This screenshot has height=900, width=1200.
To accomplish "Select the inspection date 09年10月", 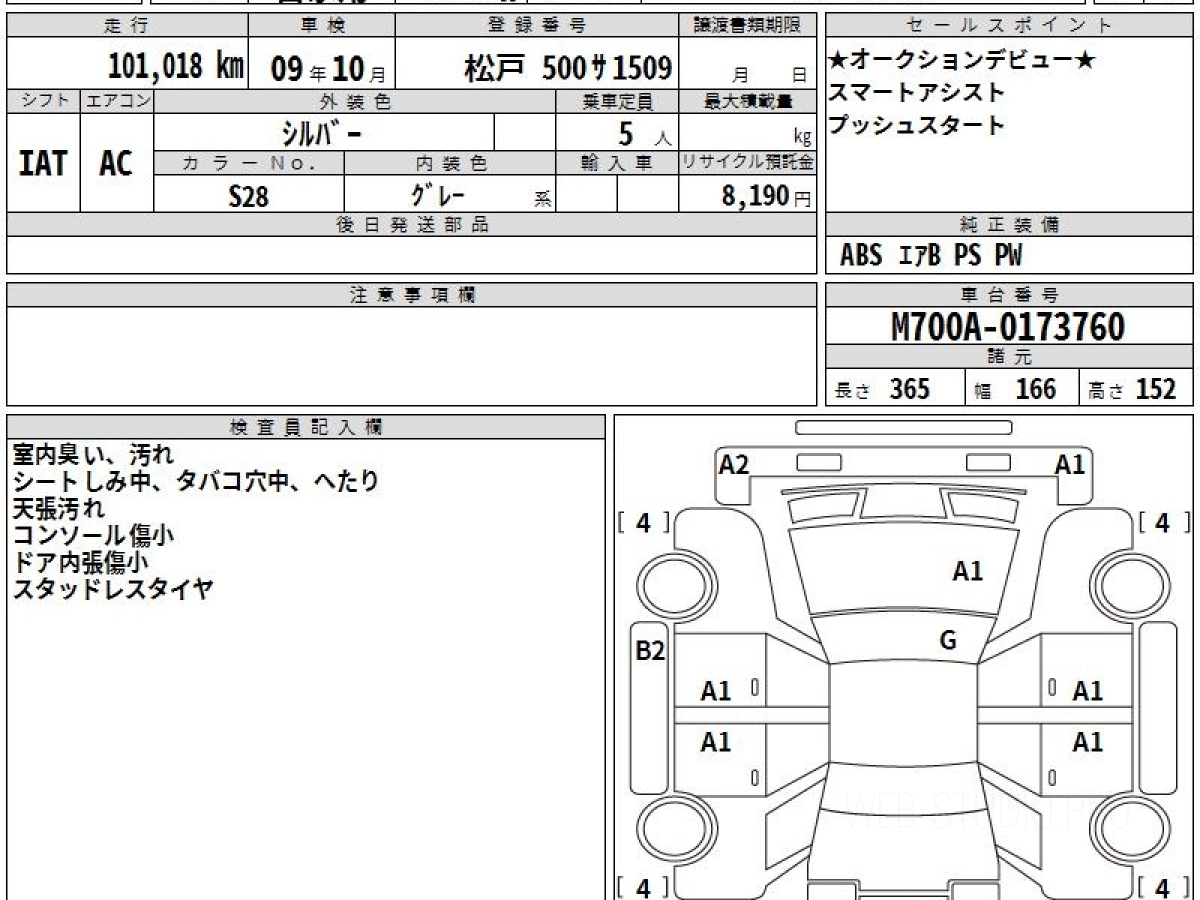I will pos(329,69).
